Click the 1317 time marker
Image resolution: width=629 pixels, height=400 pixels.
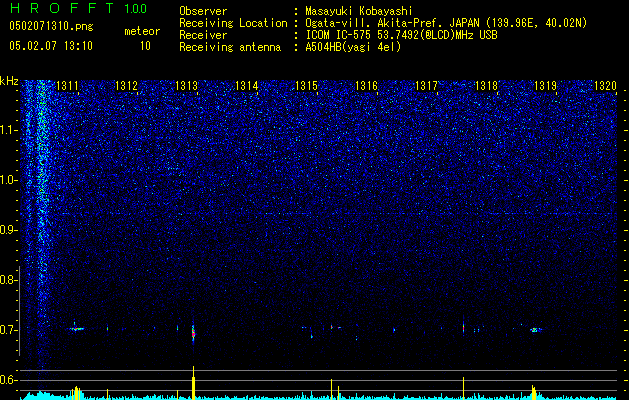(x=426, y=85)
